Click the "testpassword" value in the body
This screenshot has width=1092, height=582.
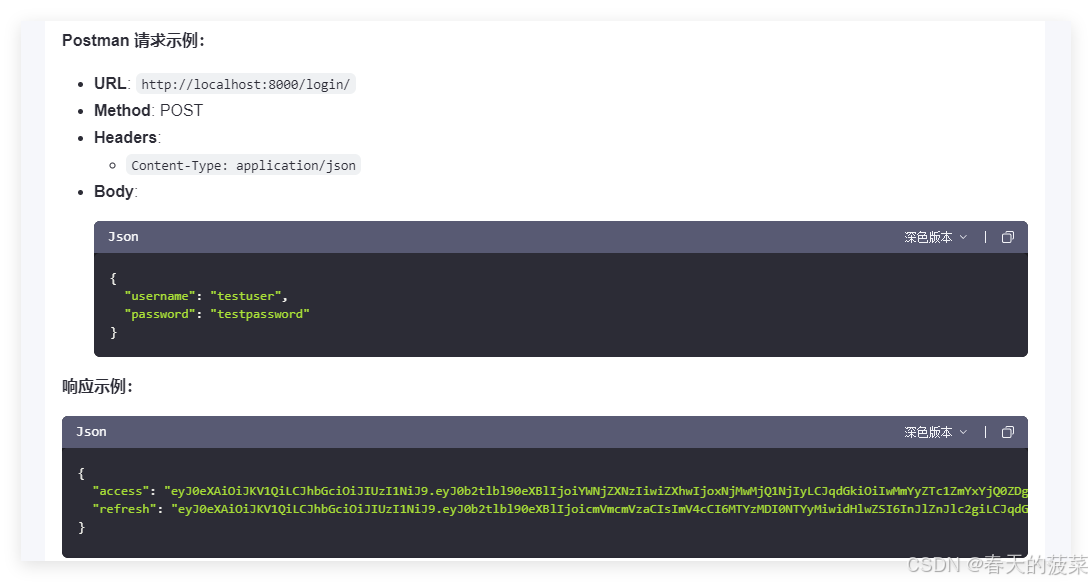tap(260, 314)
